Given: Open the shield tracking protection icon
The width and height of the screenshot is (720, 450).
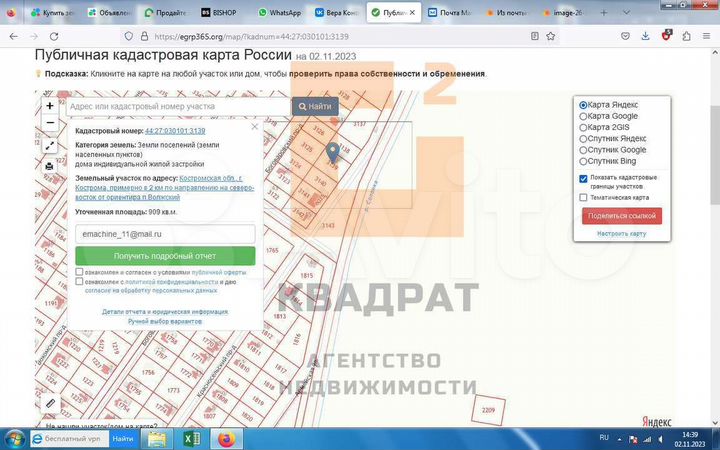Looking at the screenshot, I should point(129,36).
